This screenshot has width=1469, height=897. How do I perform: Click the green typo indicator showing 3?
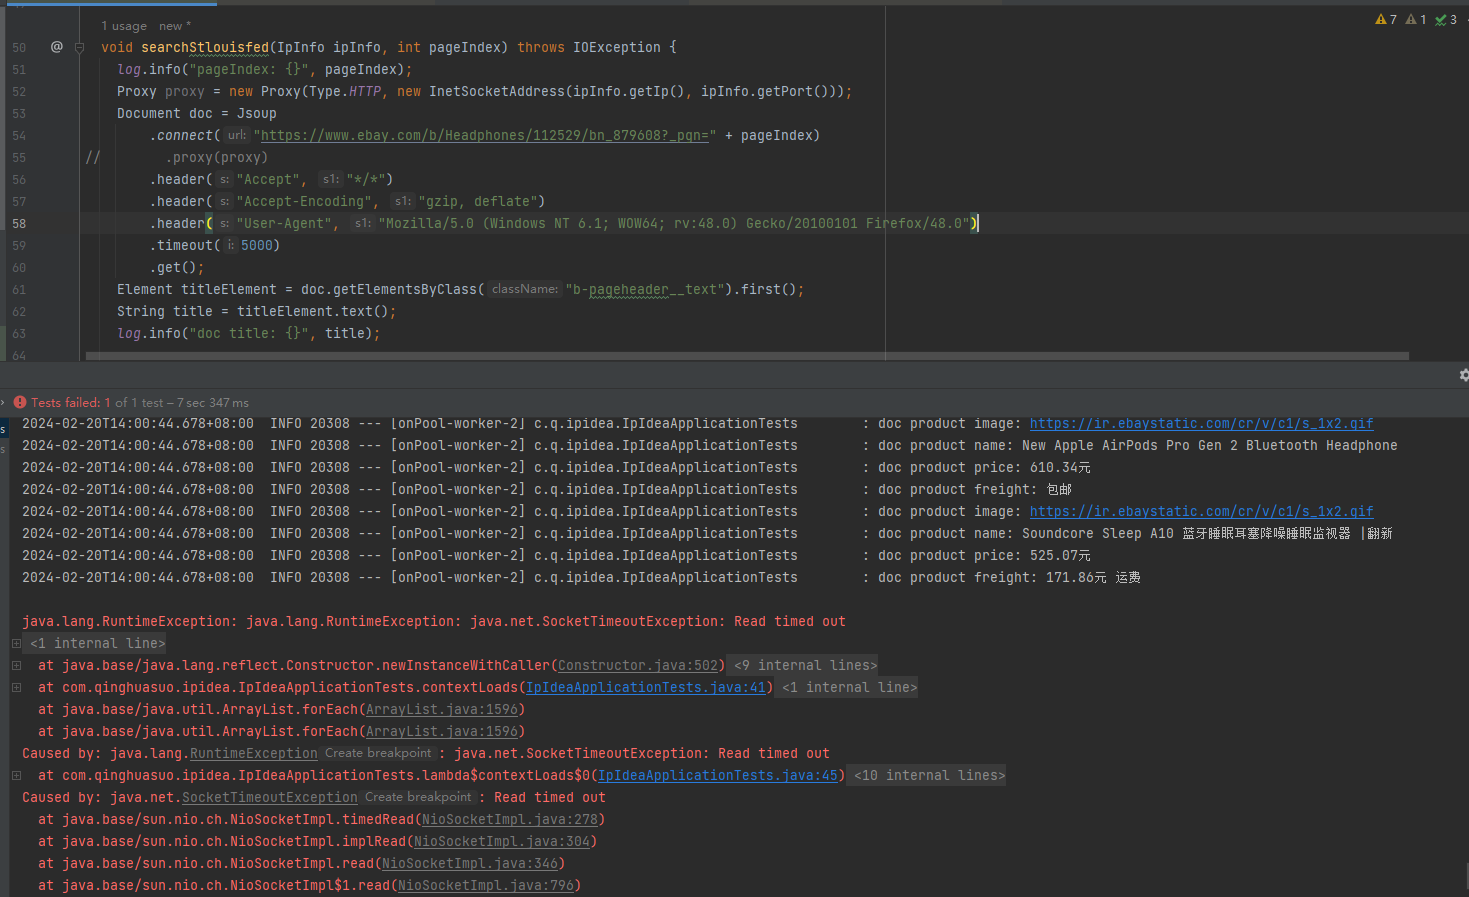pyautogui.click(x=1446, y=19)
